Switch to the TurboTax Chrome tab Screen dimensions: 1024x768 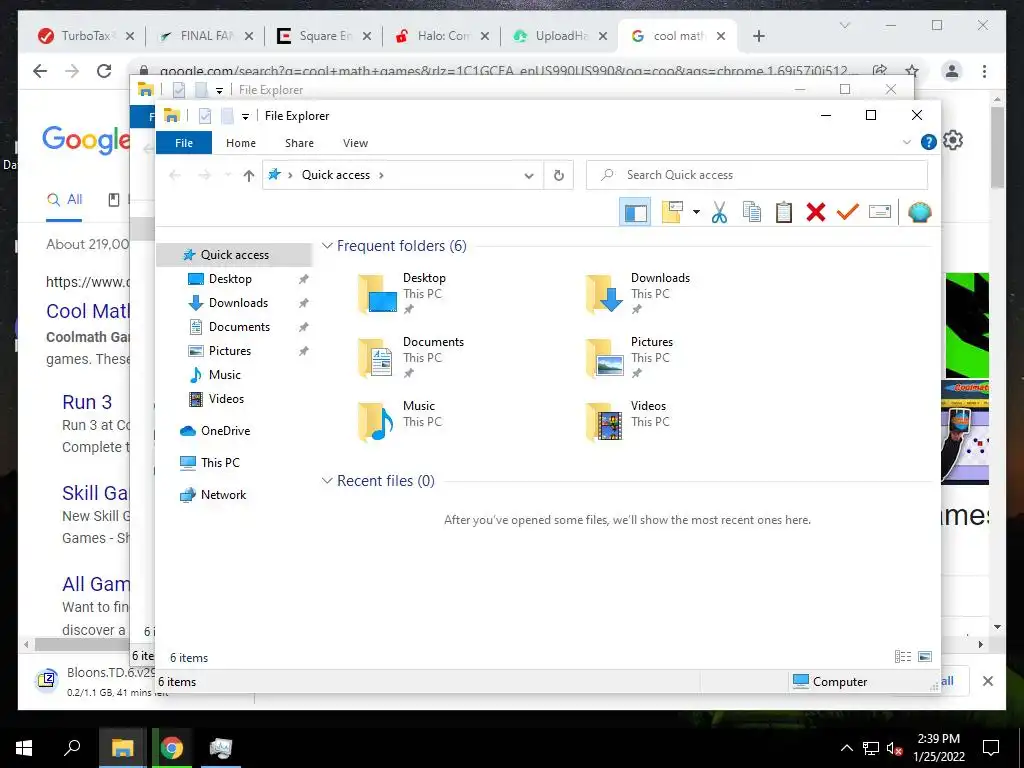86,36
